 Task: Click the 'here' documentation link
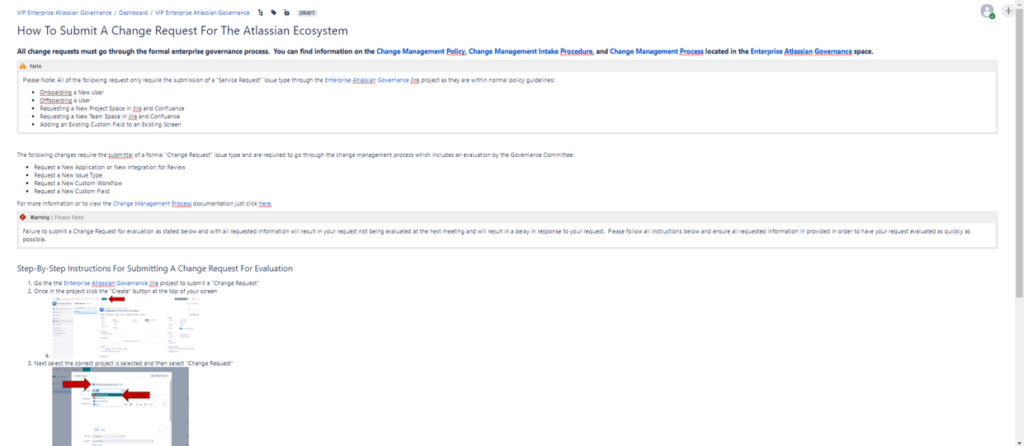pyautogui.click(x=264, y=203)
